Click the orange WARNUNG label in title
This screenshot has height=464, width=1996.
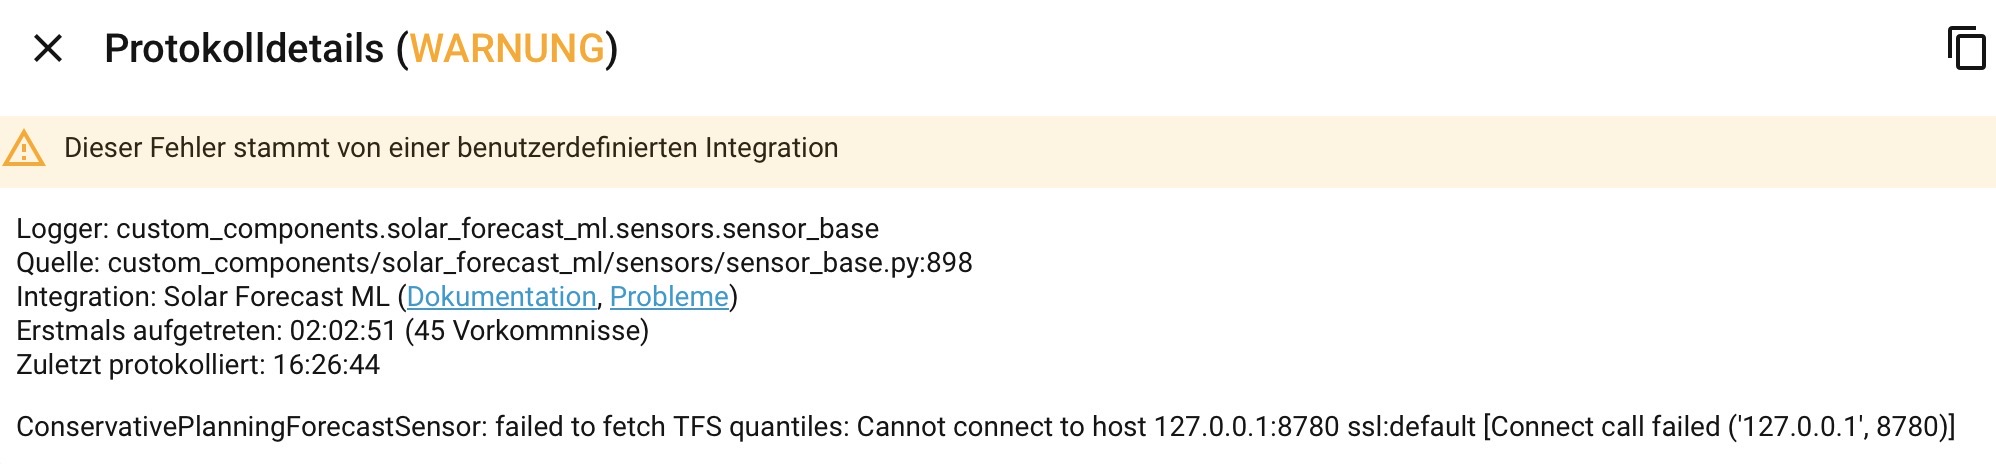[x=508, y=49]
